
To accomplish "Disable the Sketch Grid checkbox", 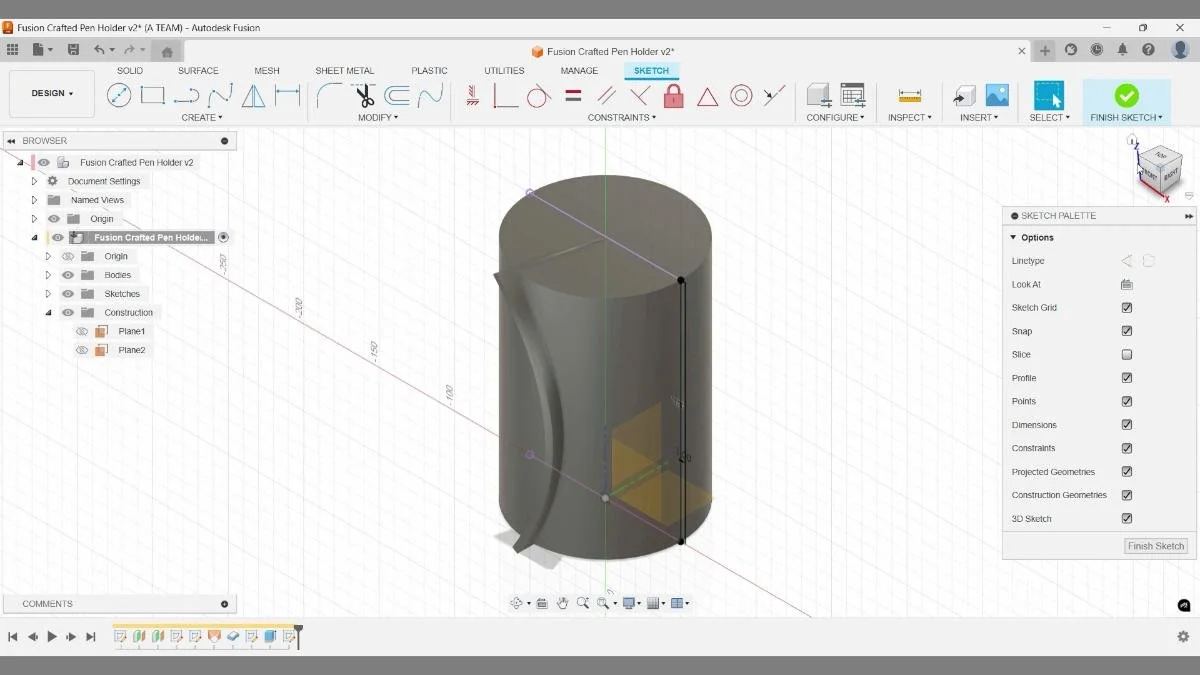I will tap(1127, 307).
